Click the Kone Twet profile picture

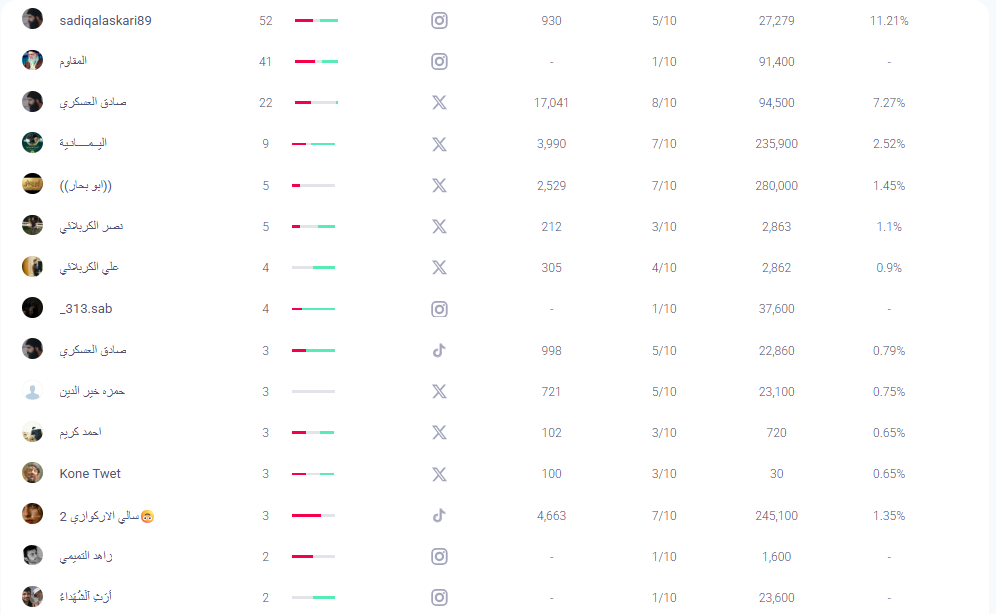[33, 473]
